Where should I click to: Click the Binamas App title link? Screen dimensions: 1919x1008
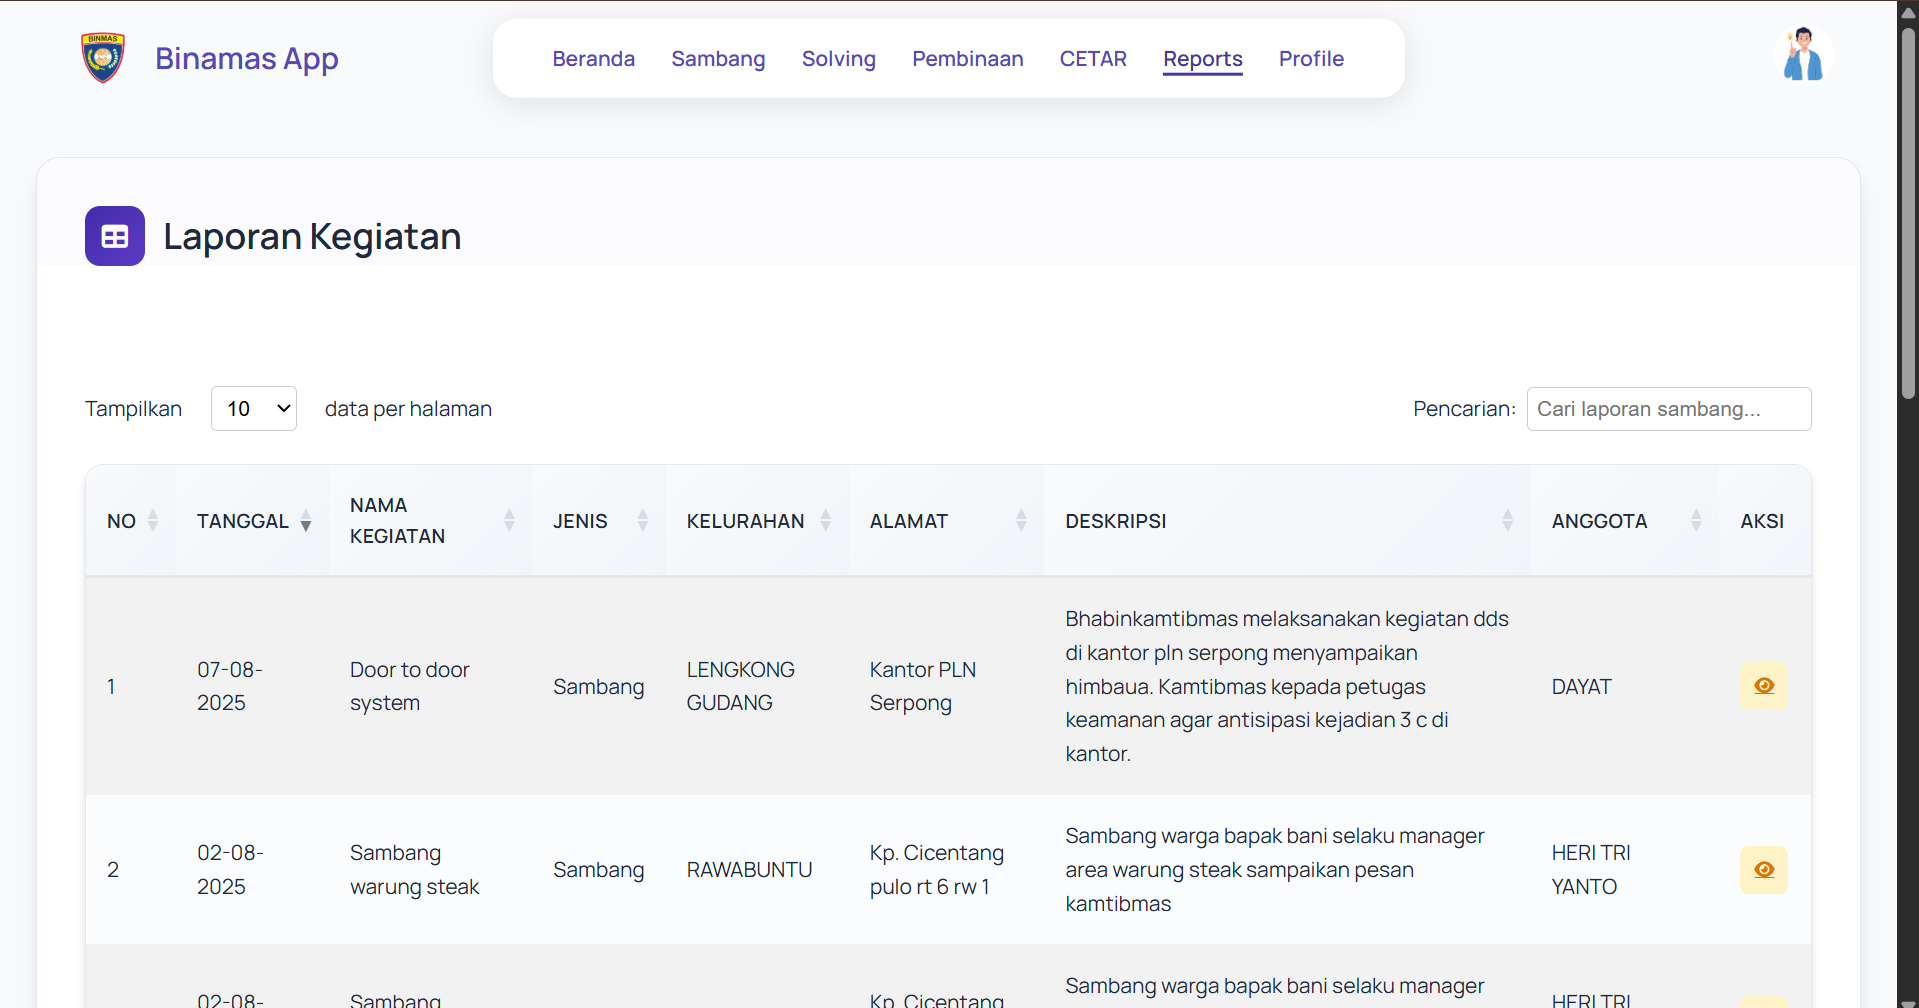point(247,59)
